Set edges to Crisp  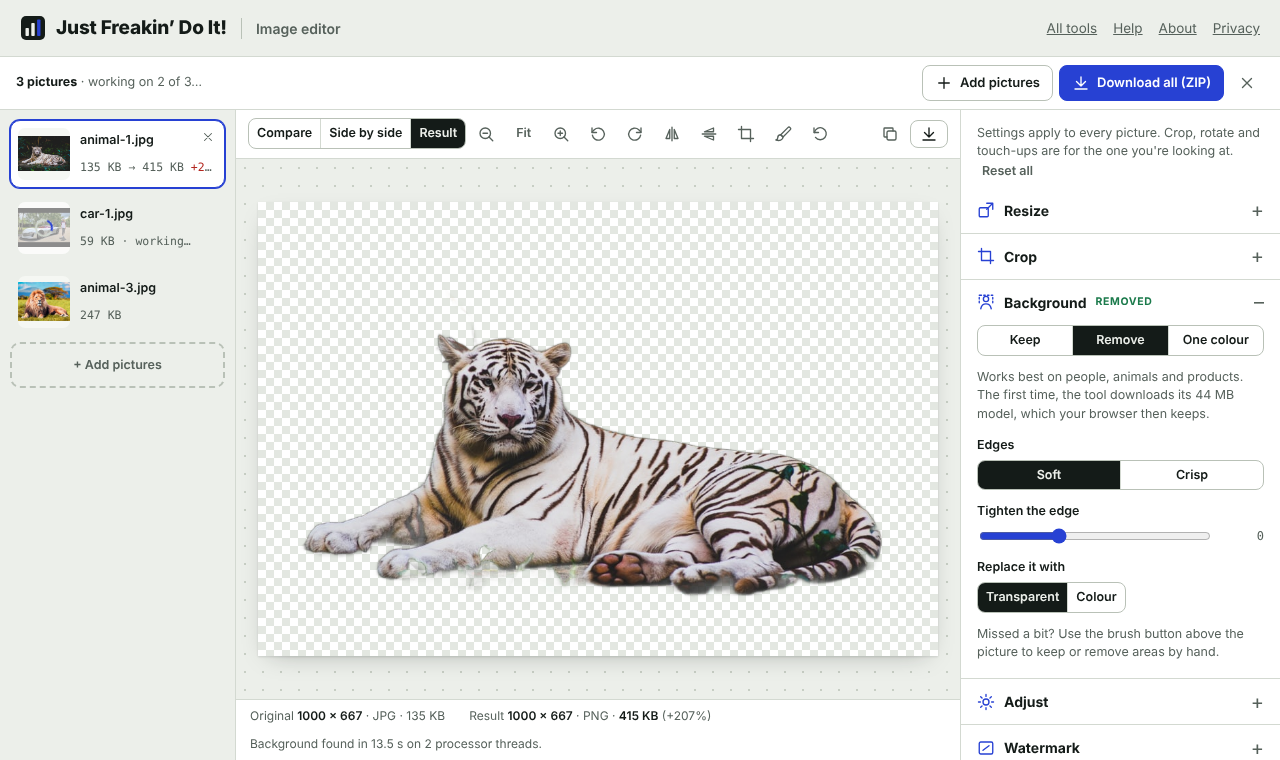[x=1192, y=475]
